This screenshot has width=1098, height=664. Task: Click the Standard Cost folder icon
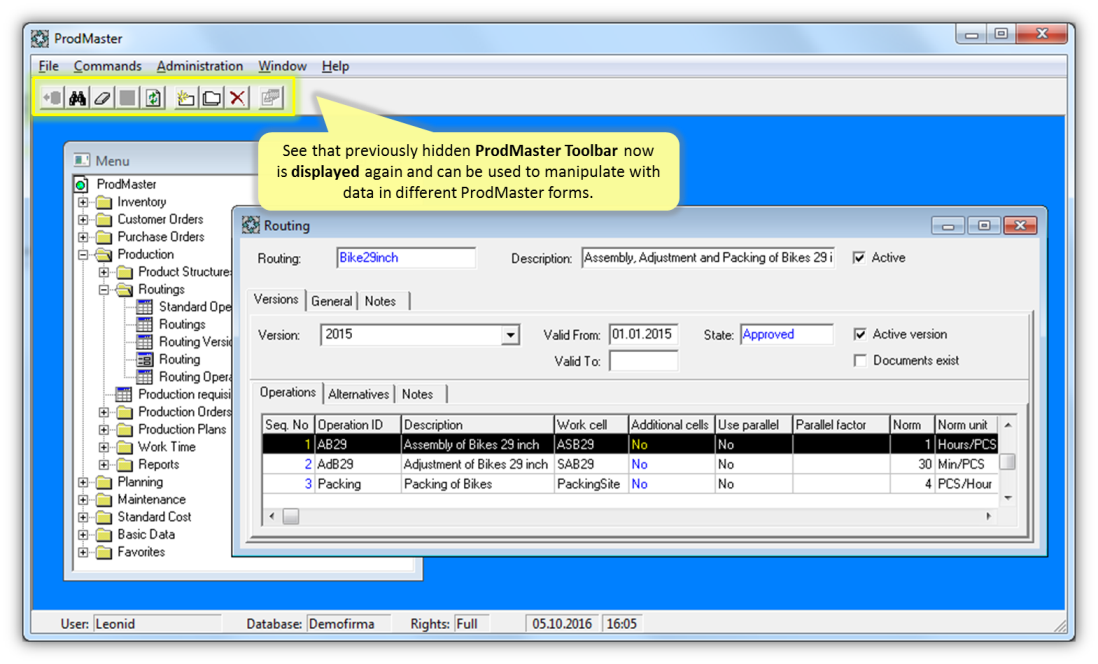[x=104, y=517]
